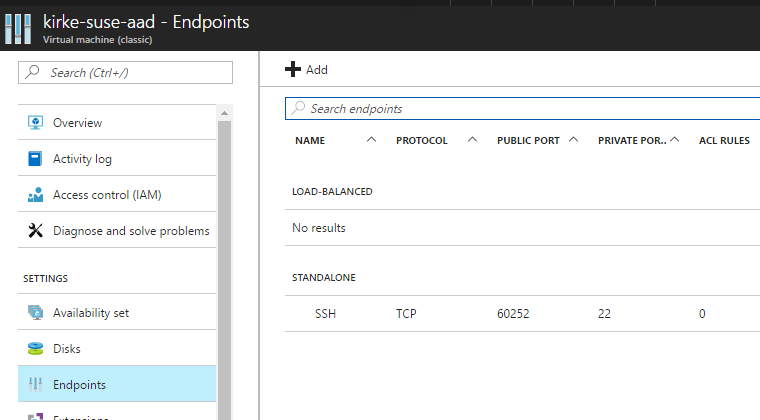Click the magnifier icon in sidebar search

pos(32,72)
